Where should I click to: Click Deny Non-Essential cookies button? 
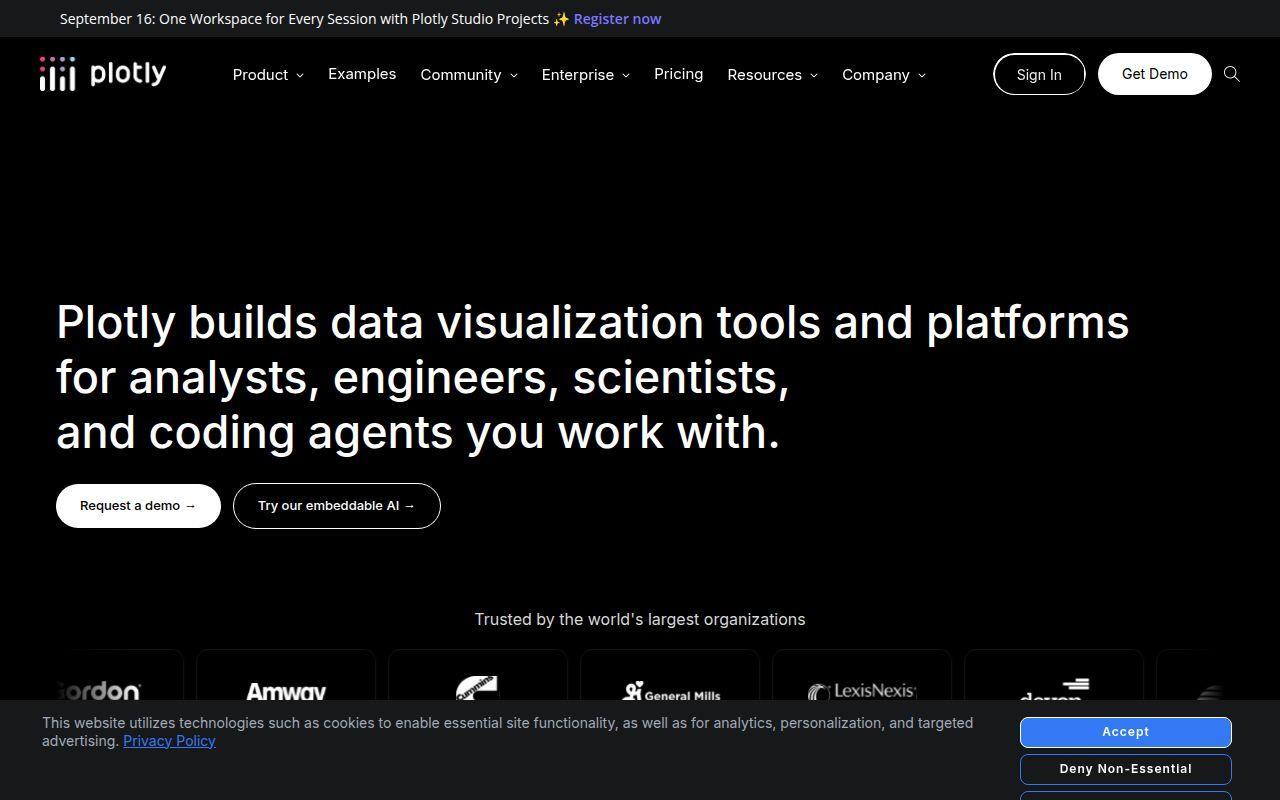(1126, 769)
